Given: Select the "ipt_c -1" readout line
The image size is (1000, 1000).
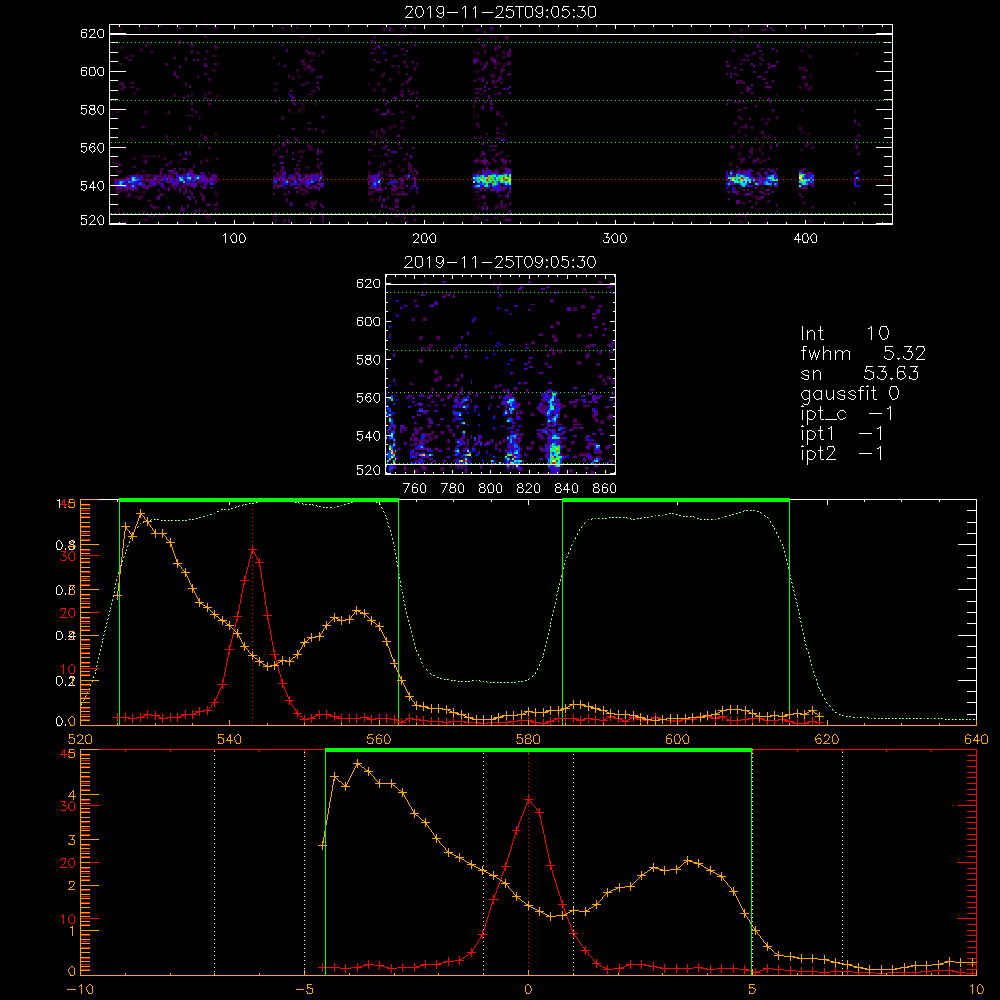Looking at the screenshot, I should pyautogui.click(x=847, y=414).
